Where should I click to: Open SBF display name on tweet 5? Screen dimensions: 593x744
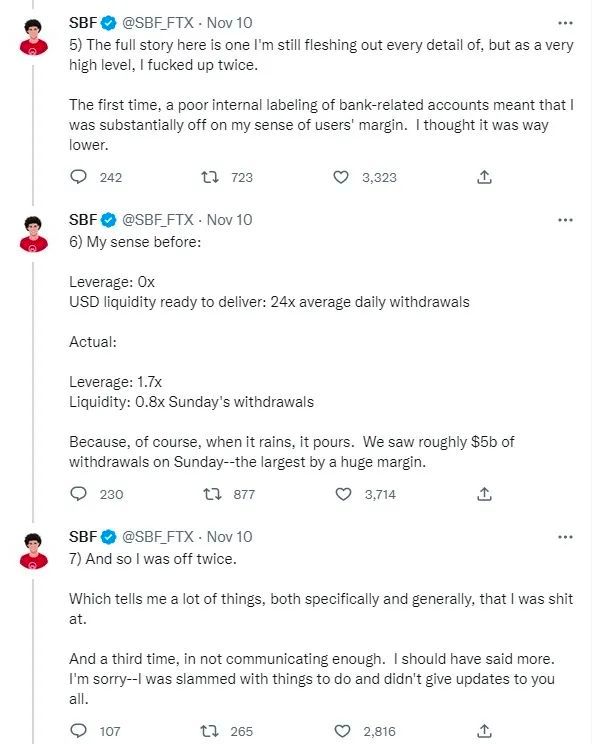click(83, 23)
